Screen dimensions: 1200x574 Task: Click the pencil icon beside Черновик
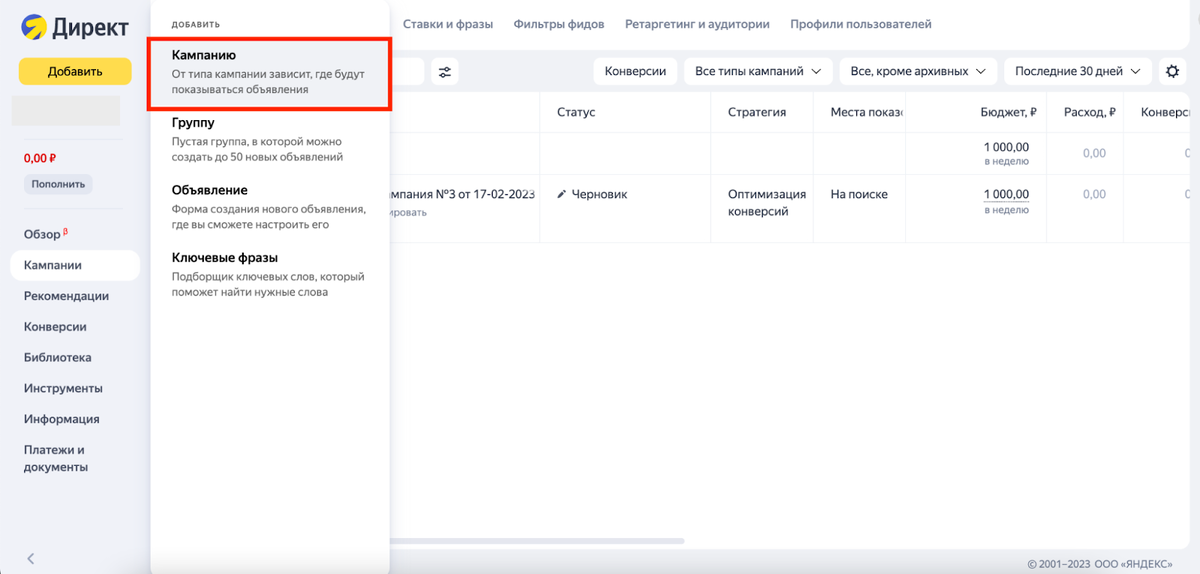click(x=562, y=194)
